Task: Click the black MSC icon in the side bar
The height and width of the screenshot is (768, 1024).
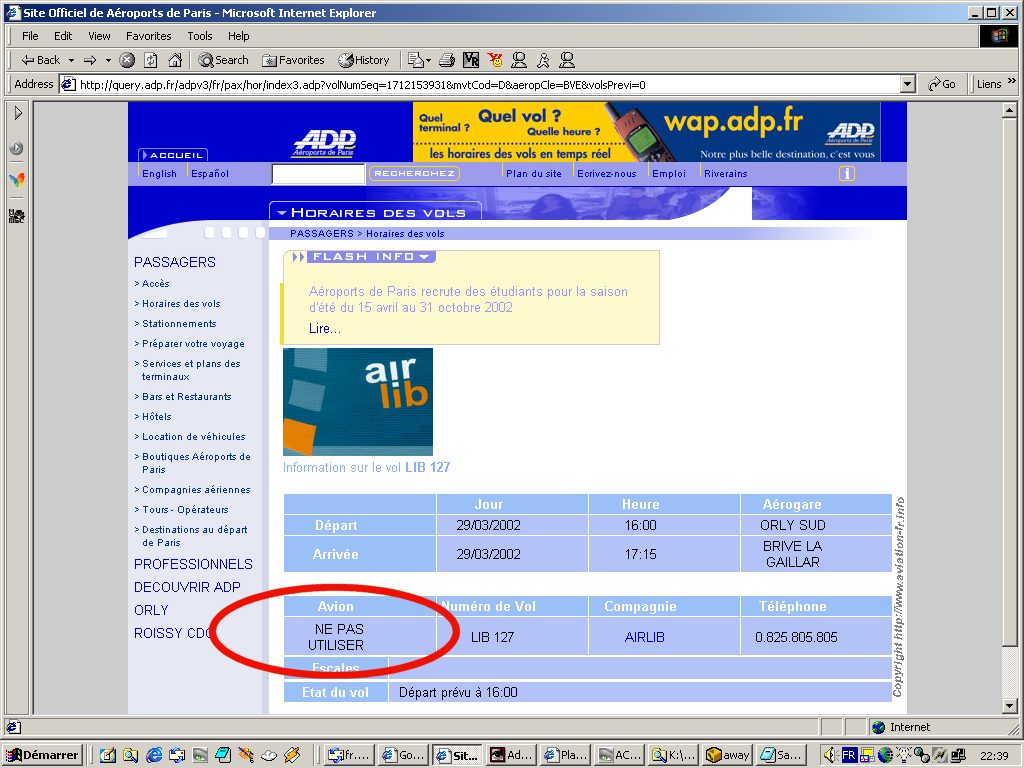Action: click(17, 216)
